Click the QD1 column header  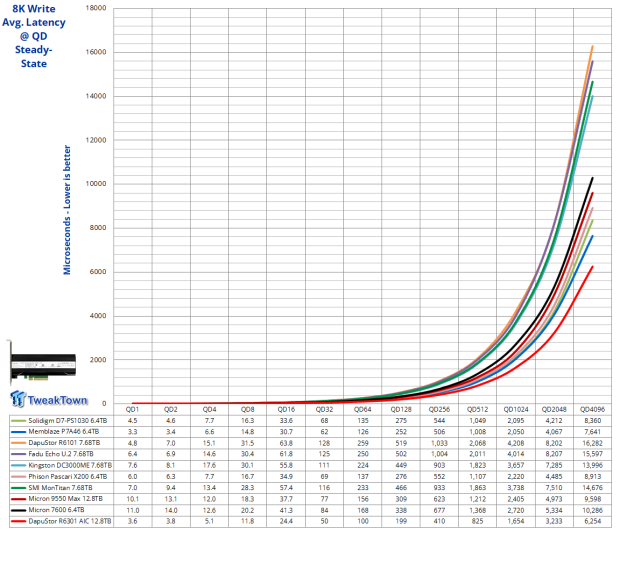(x=132, y=409)
